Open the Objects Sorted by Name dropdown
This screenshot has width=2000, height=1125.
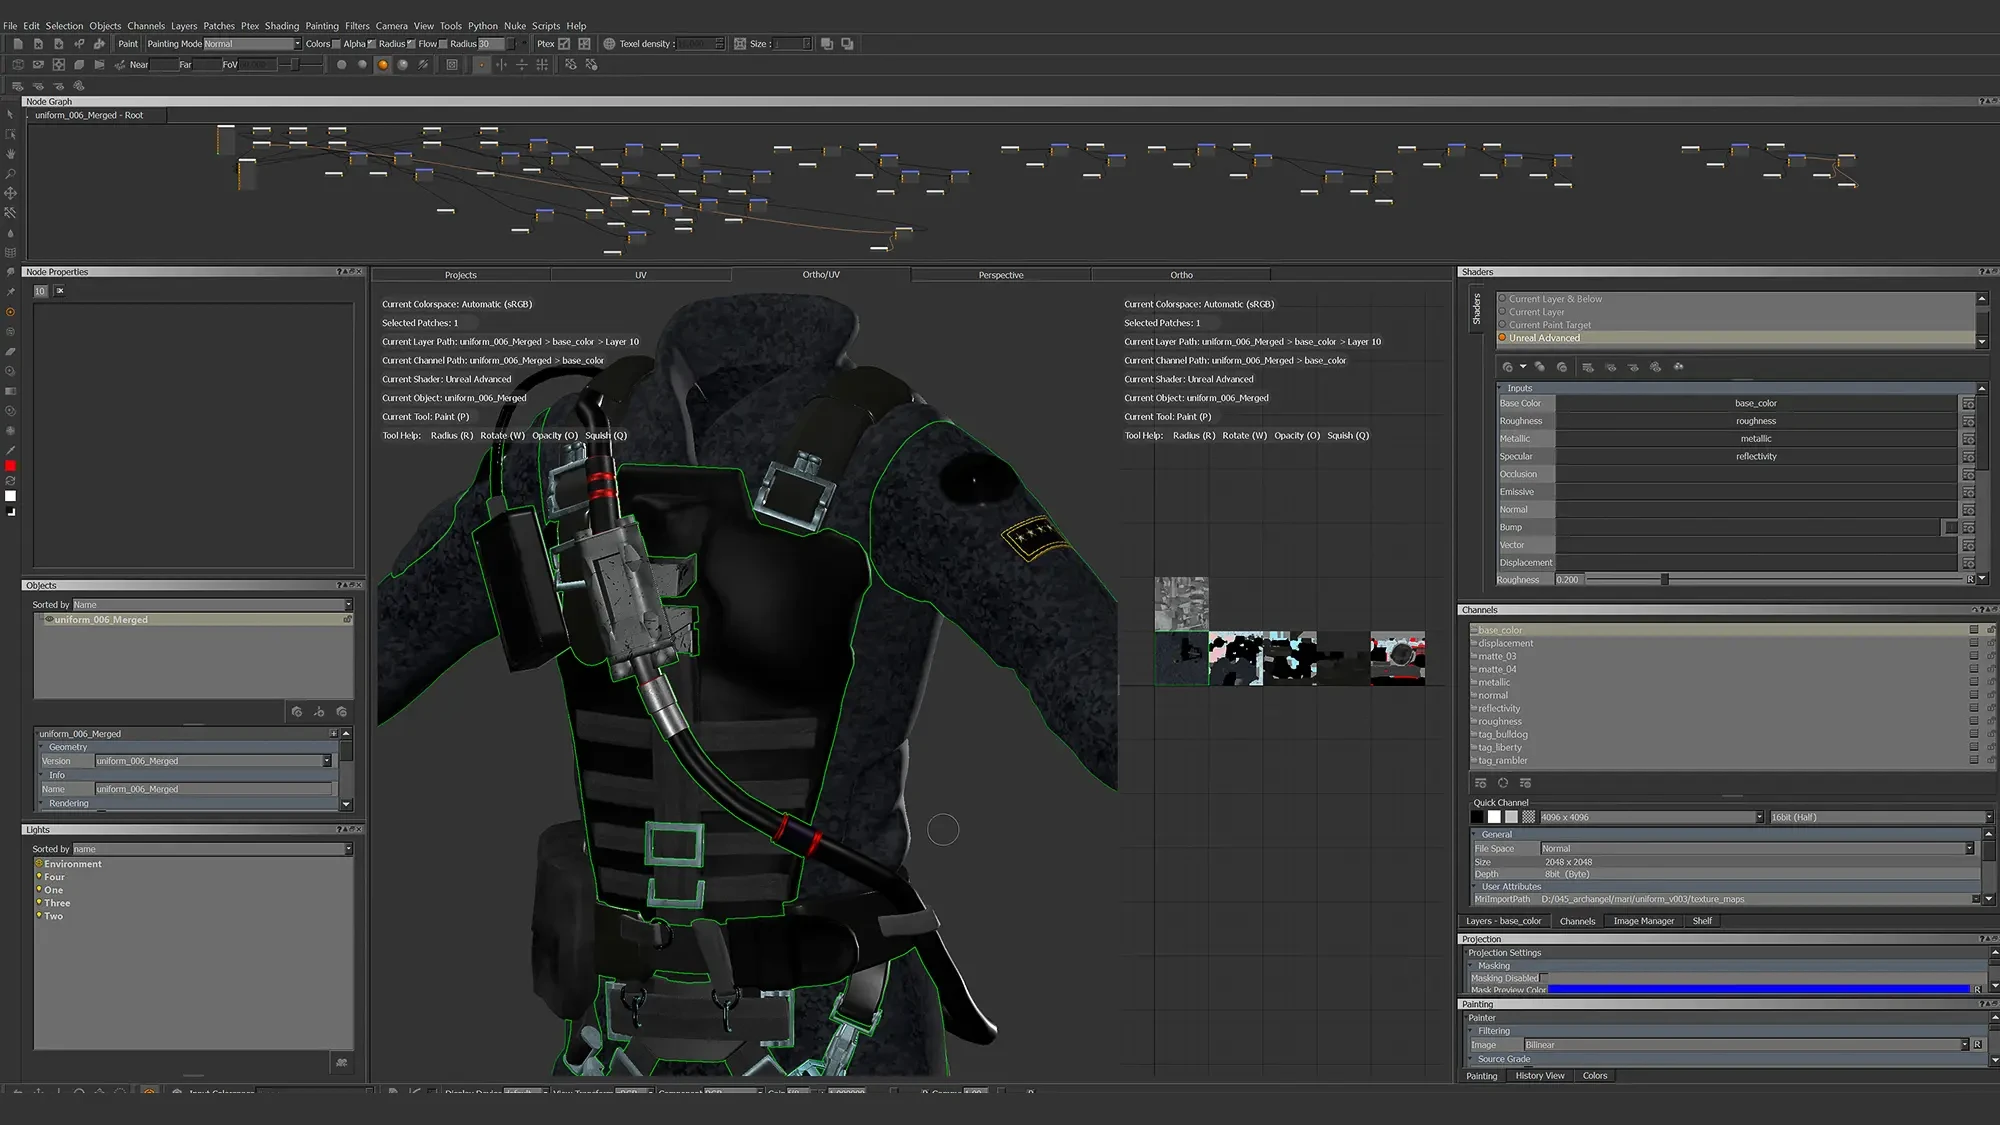click(x=212, y=605)
